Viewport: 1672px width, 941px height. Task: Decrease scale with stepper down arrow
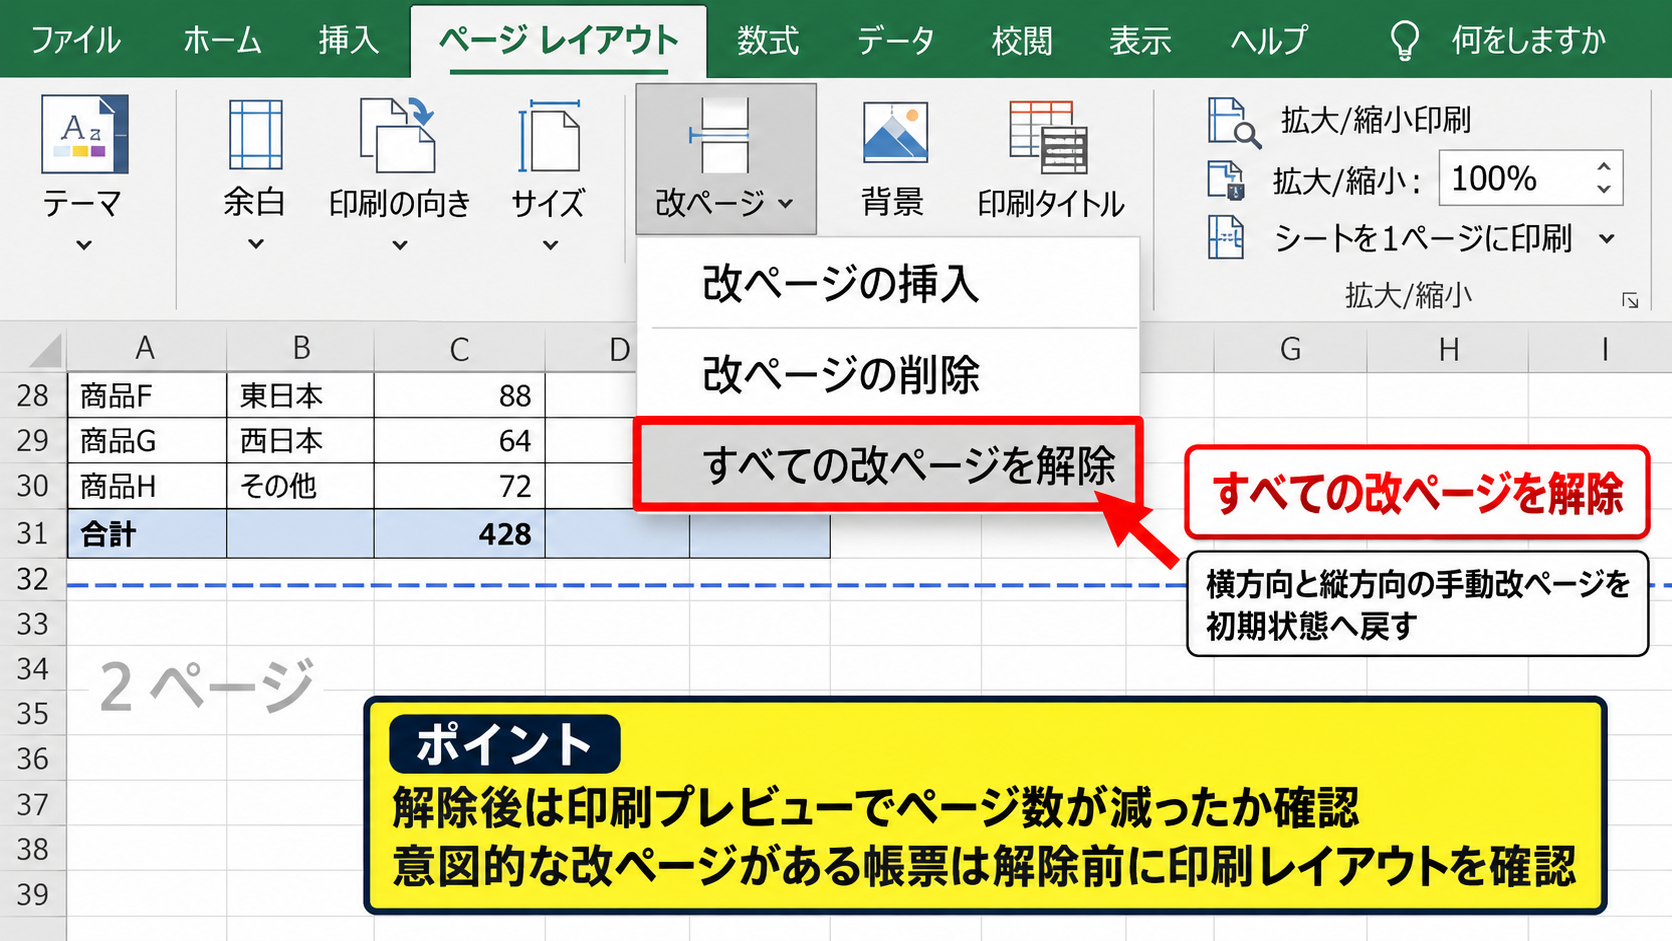1604,190
